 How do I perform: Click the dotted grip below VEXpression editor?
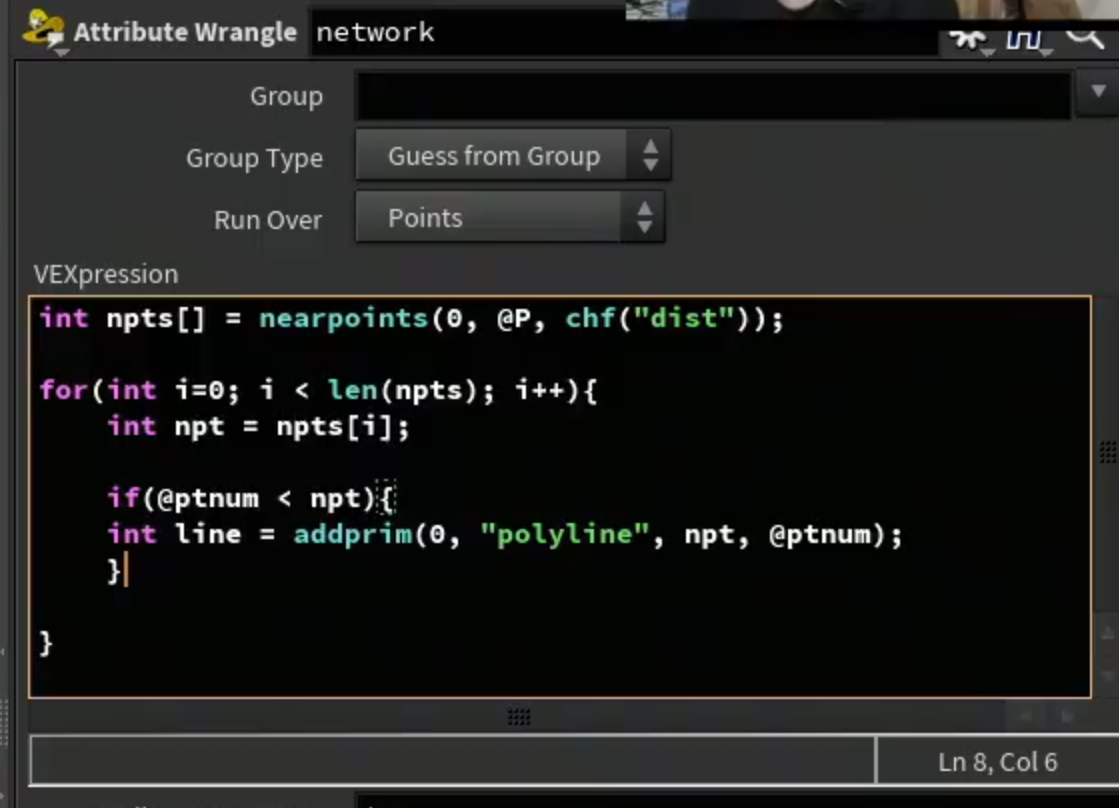[x=519, y=717]
